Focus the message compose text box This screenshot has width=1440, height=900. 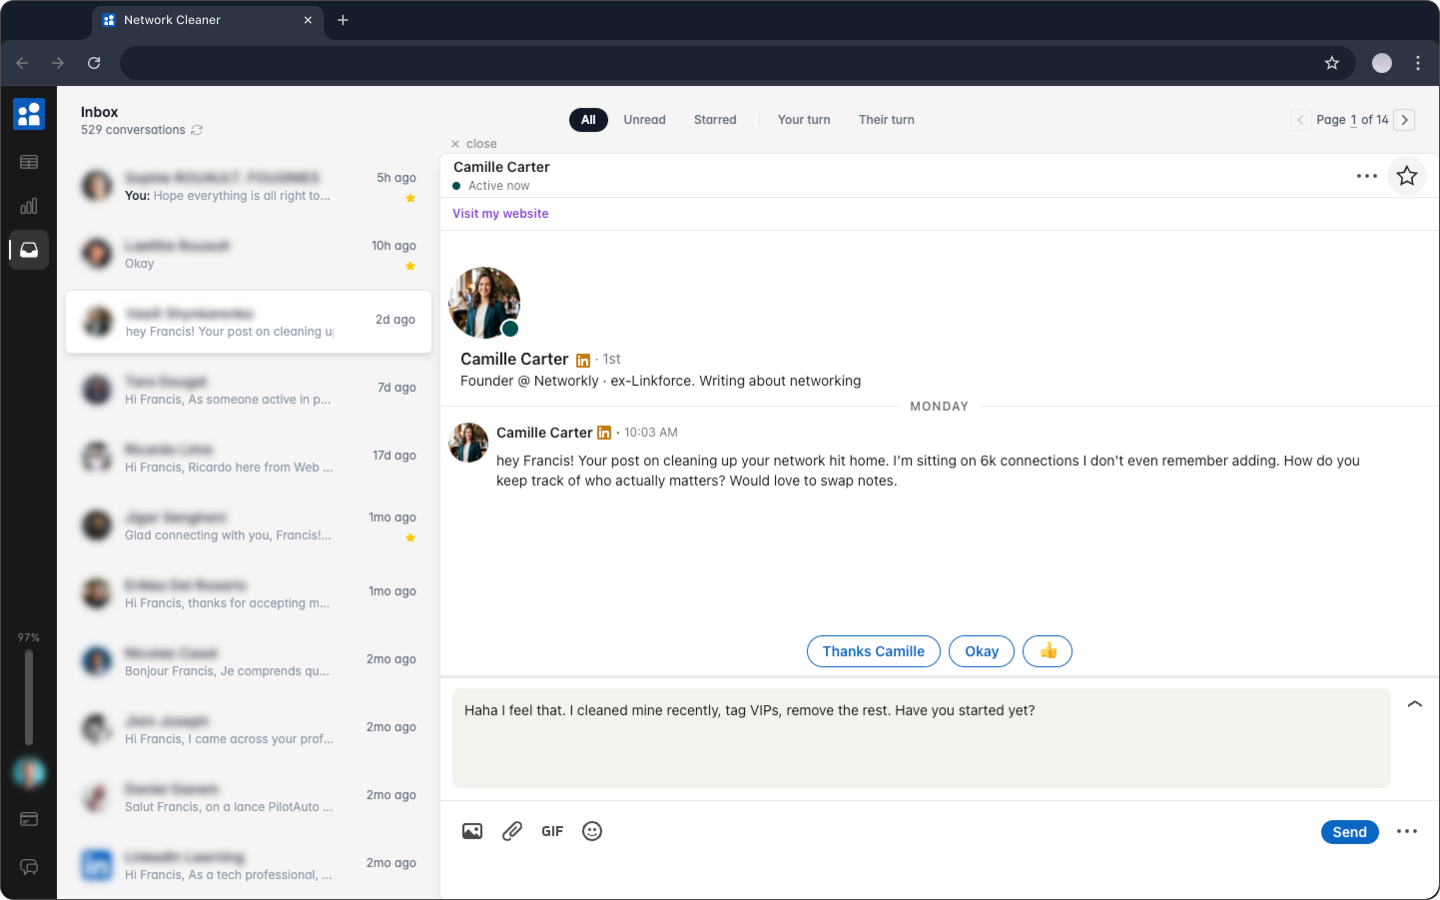coord(921,738)
